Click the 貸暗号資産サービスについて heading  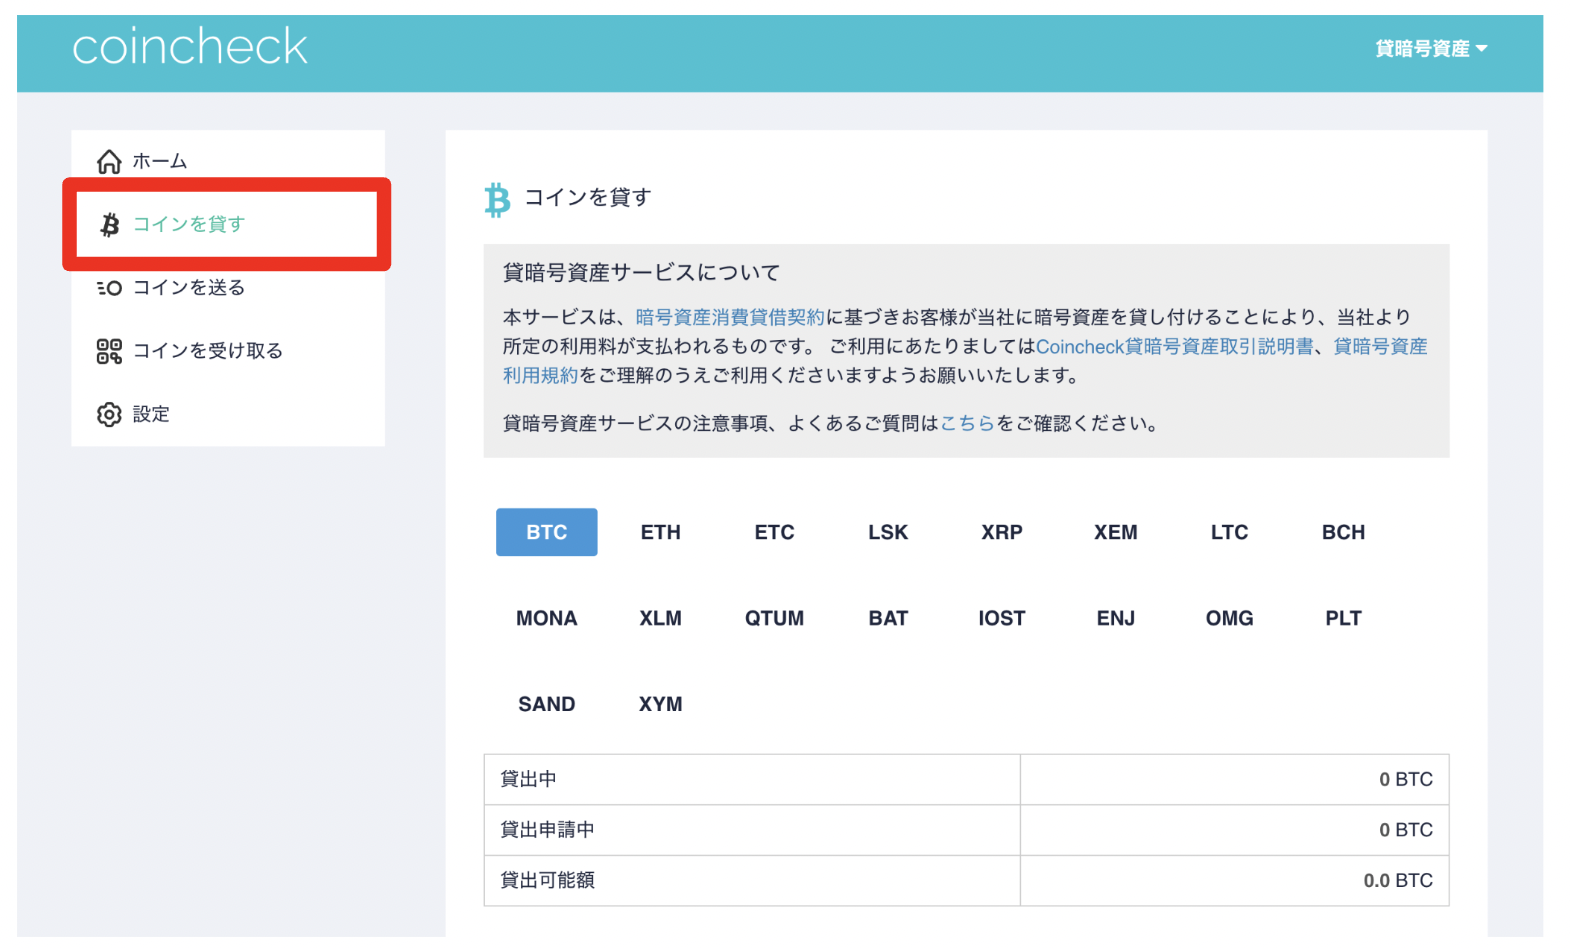tap(641, 272)
